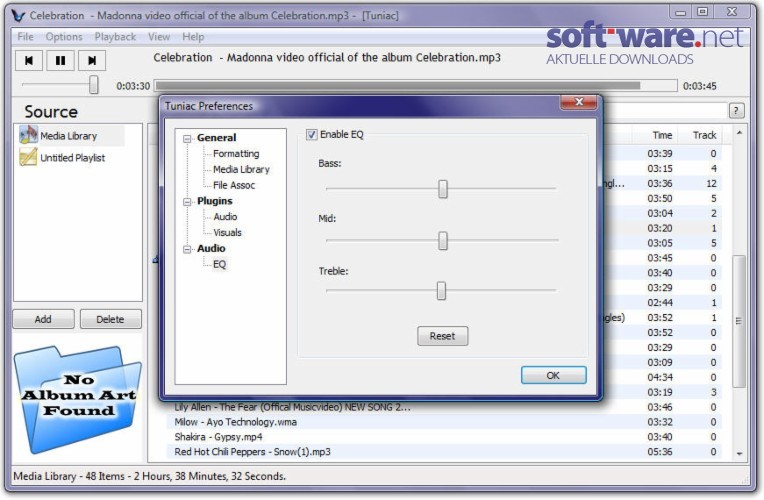Click the Untitled Playlist icon
This screenshot has width=764, height=500.
[28, 157]
